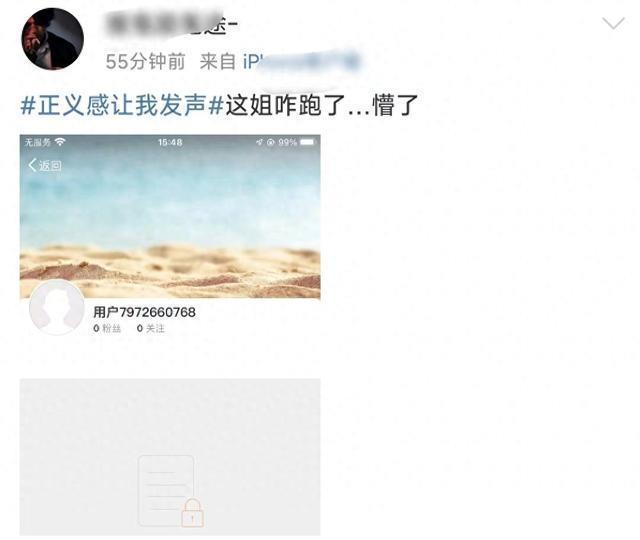Viewport: 640px width, 540px height.
Task: Click the locked document icon
Action: click(x=166, y=490)
